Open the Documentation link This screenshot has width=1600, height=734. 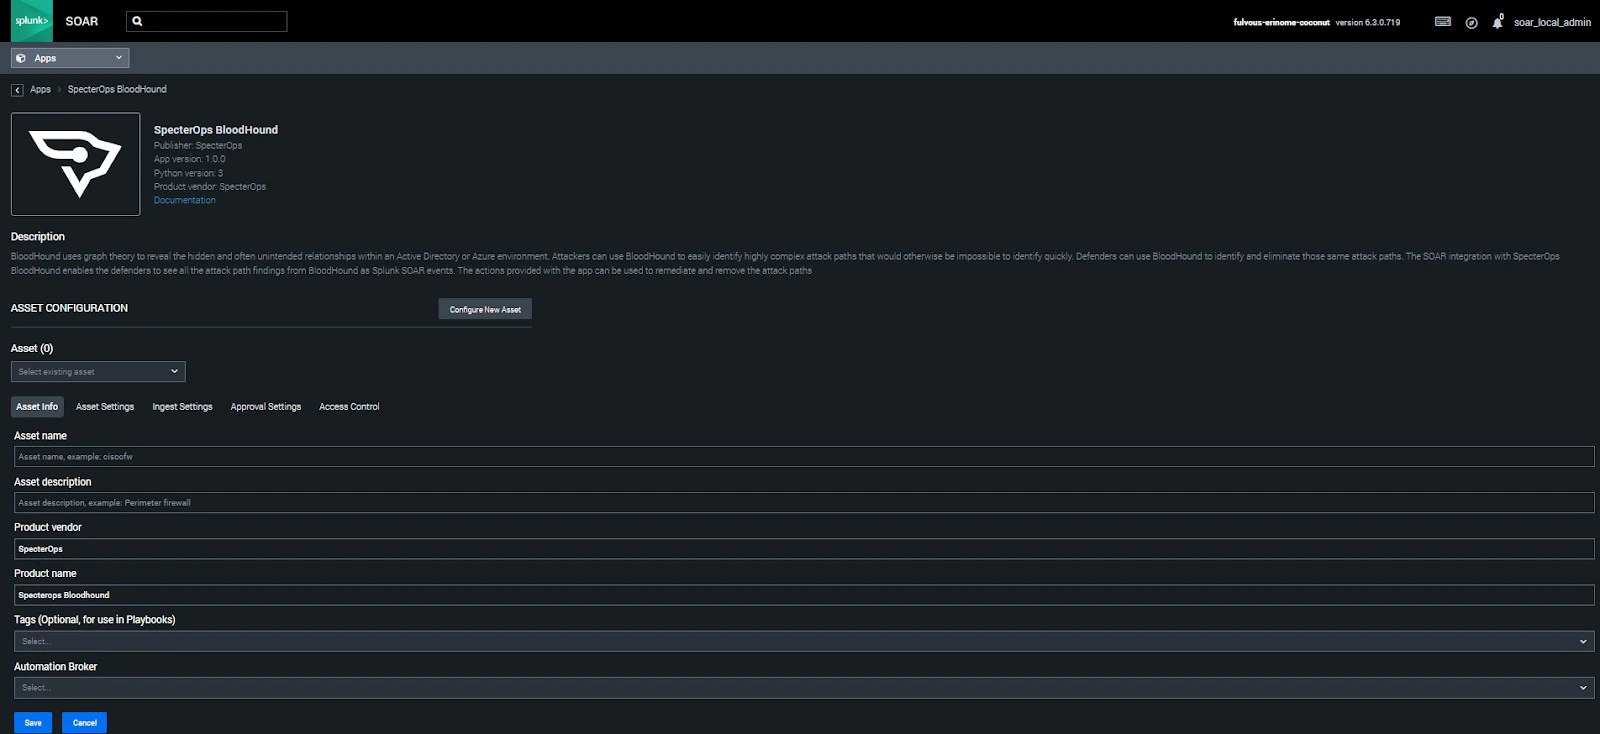point(185,200)
